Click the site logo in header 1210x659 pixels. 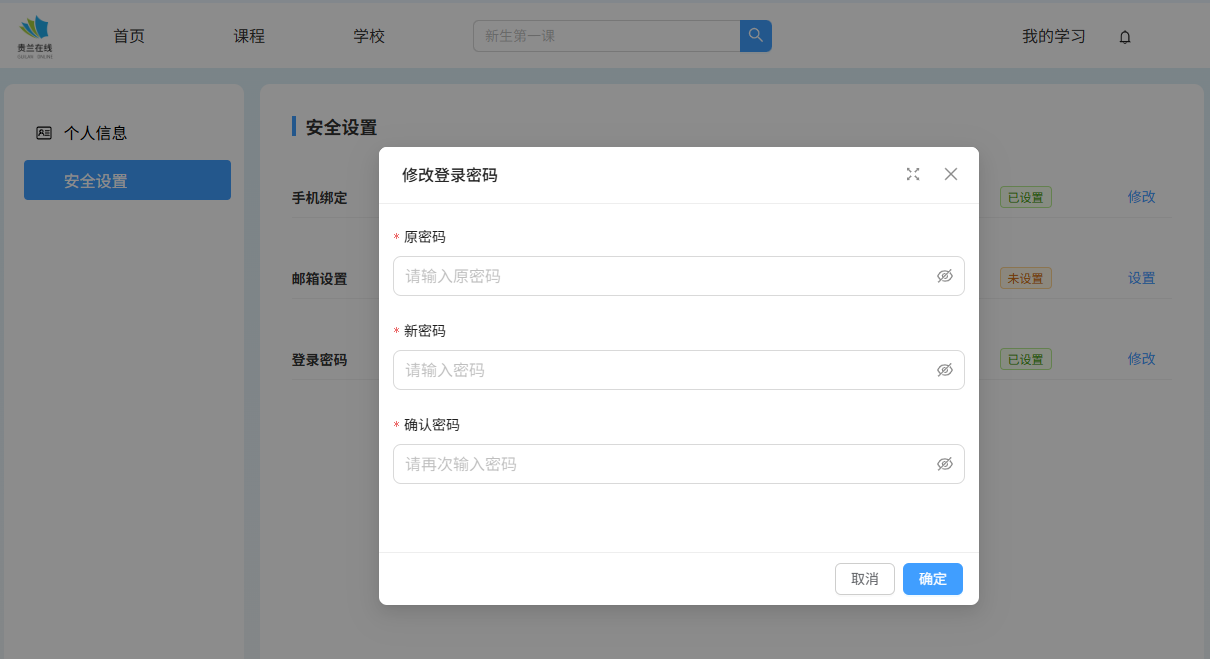(x=35, y=36)
